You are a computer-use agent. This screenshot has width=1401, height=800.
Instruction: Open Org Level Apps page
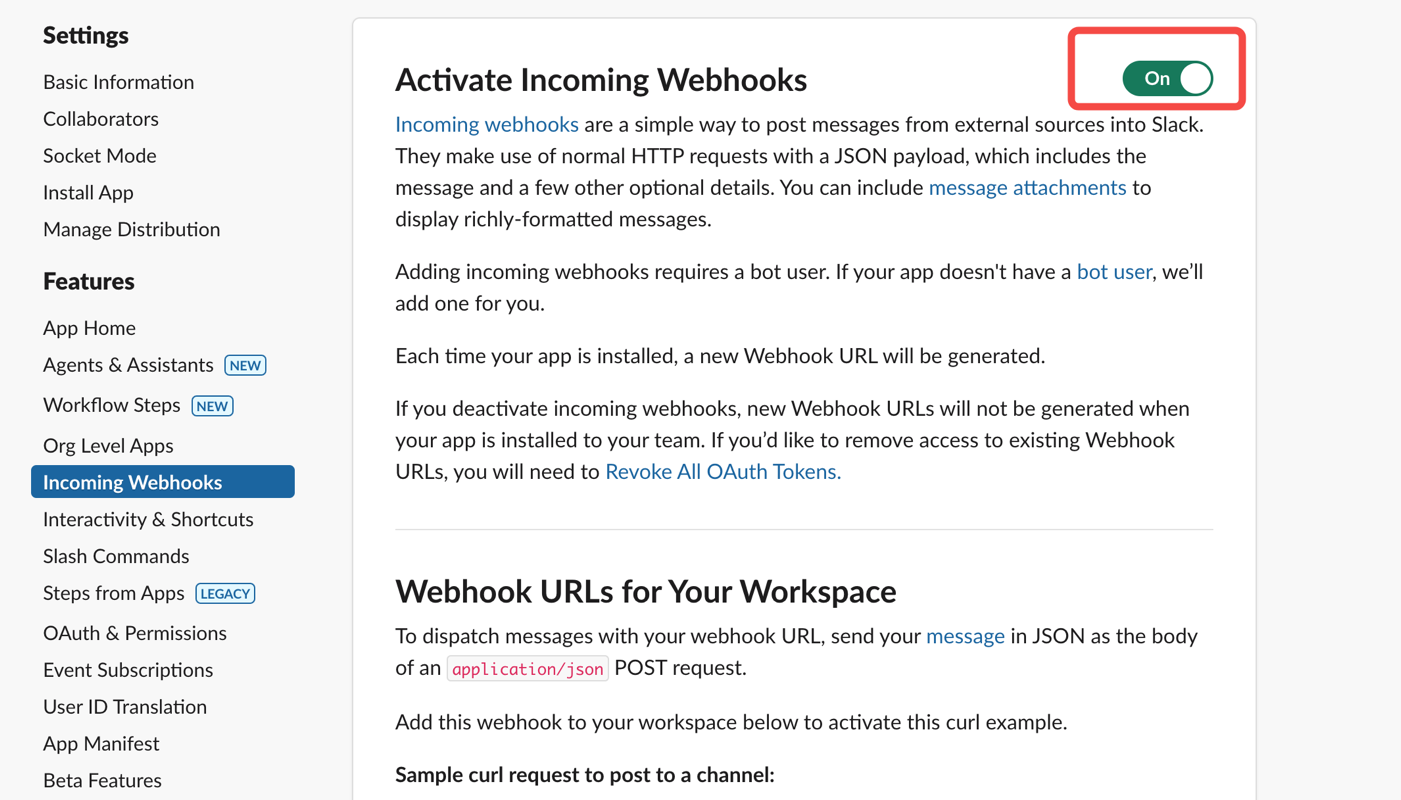[108, 446]
